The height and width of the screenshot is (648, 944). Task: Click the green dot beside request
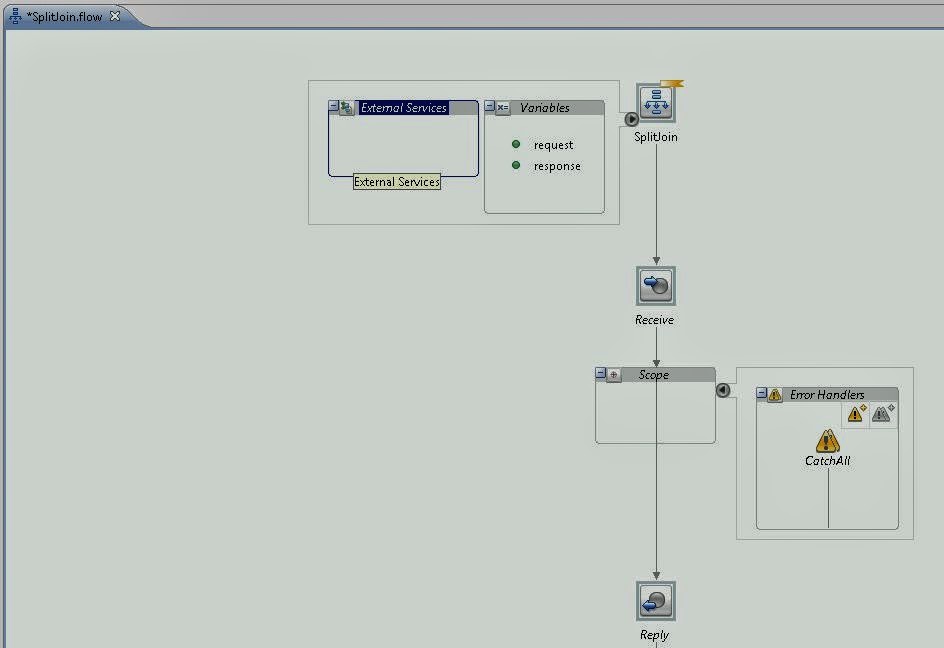516,144
